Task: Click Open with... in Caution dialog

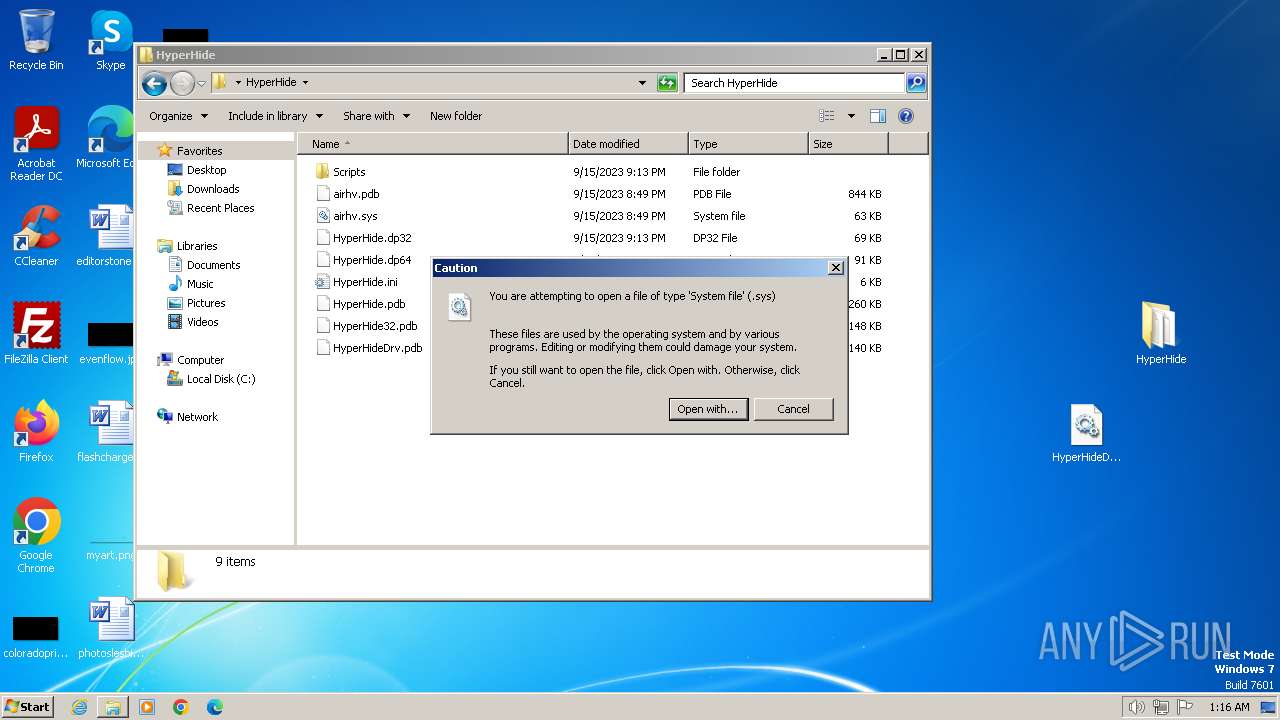Action: click(708, 409)
